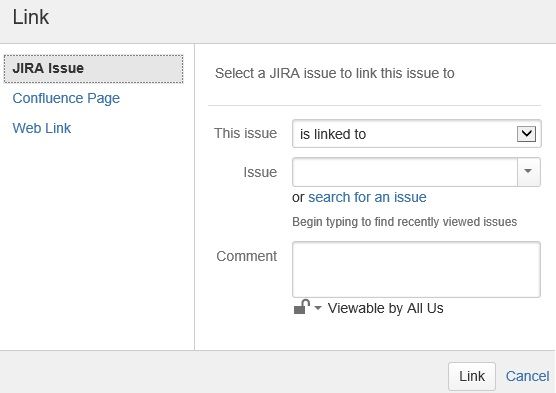Click inside the Comment text area

coord(416,270)
